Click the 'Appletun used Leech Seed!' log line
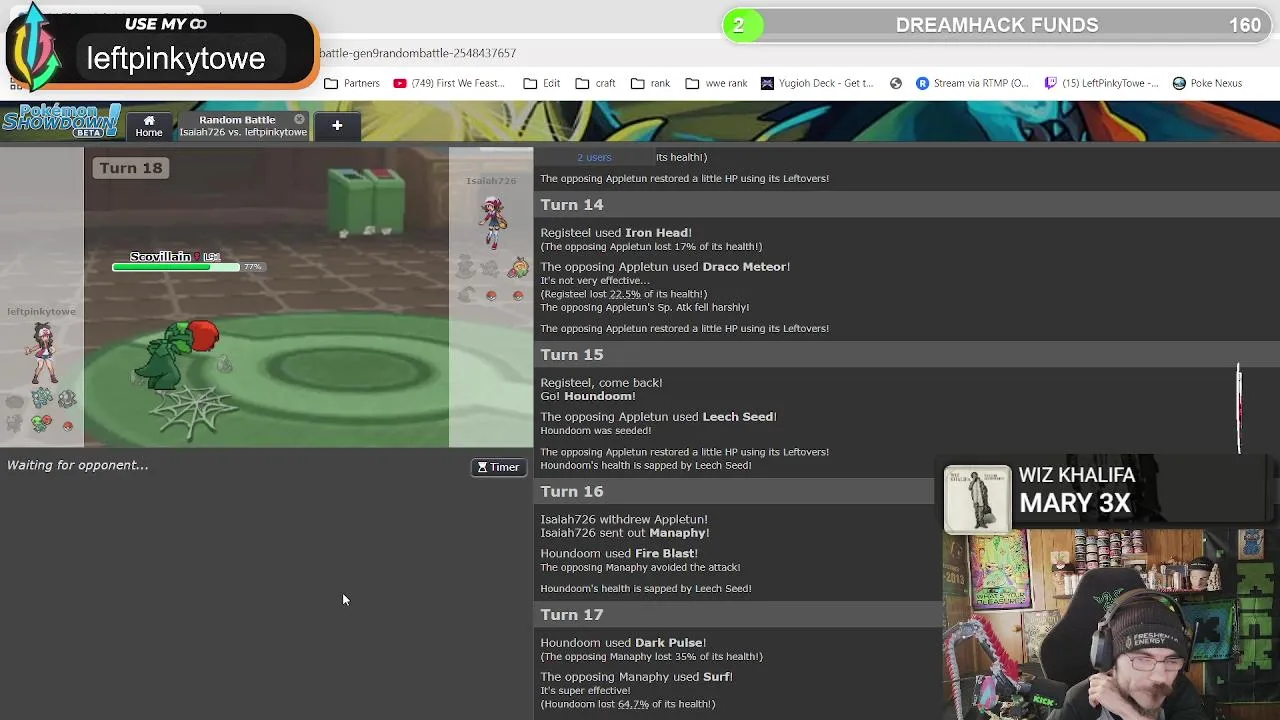The height and width of the screenshot is (720, 1280). point(658,417)
